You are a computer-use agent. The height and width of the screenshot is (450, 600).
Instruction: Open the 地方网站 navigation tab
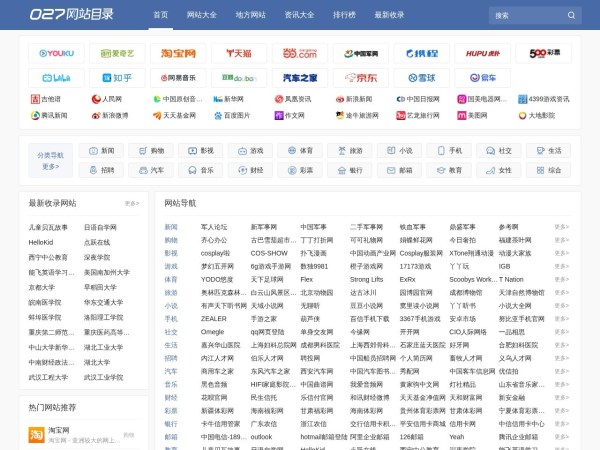(x=251, y=15)
